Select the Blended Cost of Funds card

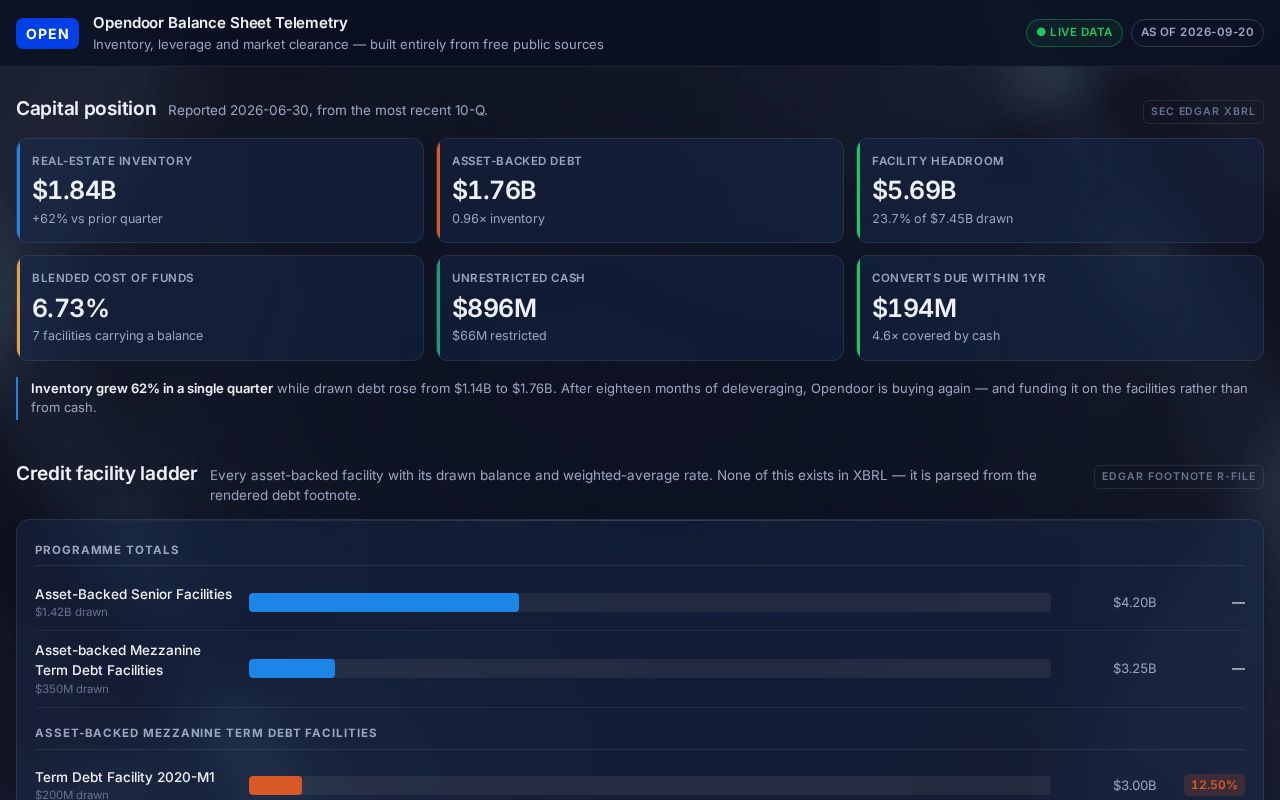point(220,308)
